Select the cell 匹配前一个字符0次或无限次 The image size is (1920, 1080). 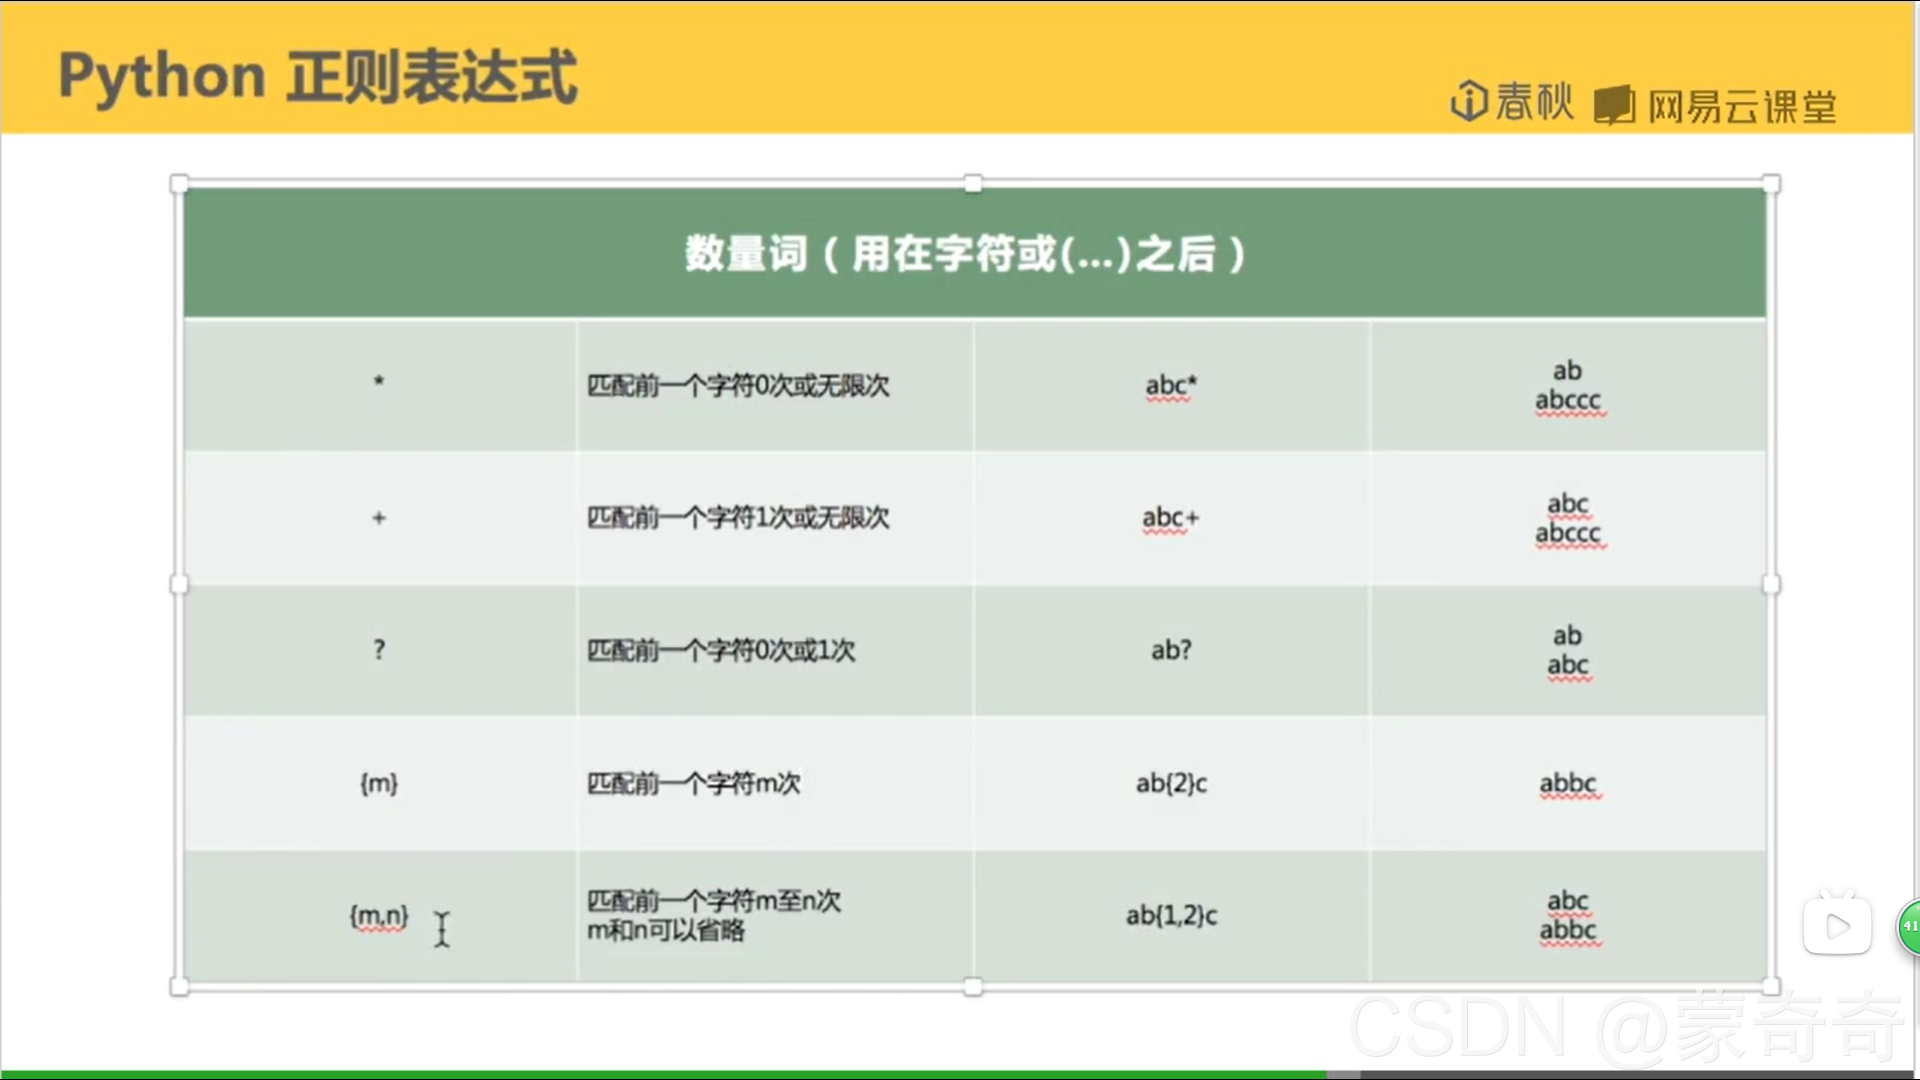point(775,385)
